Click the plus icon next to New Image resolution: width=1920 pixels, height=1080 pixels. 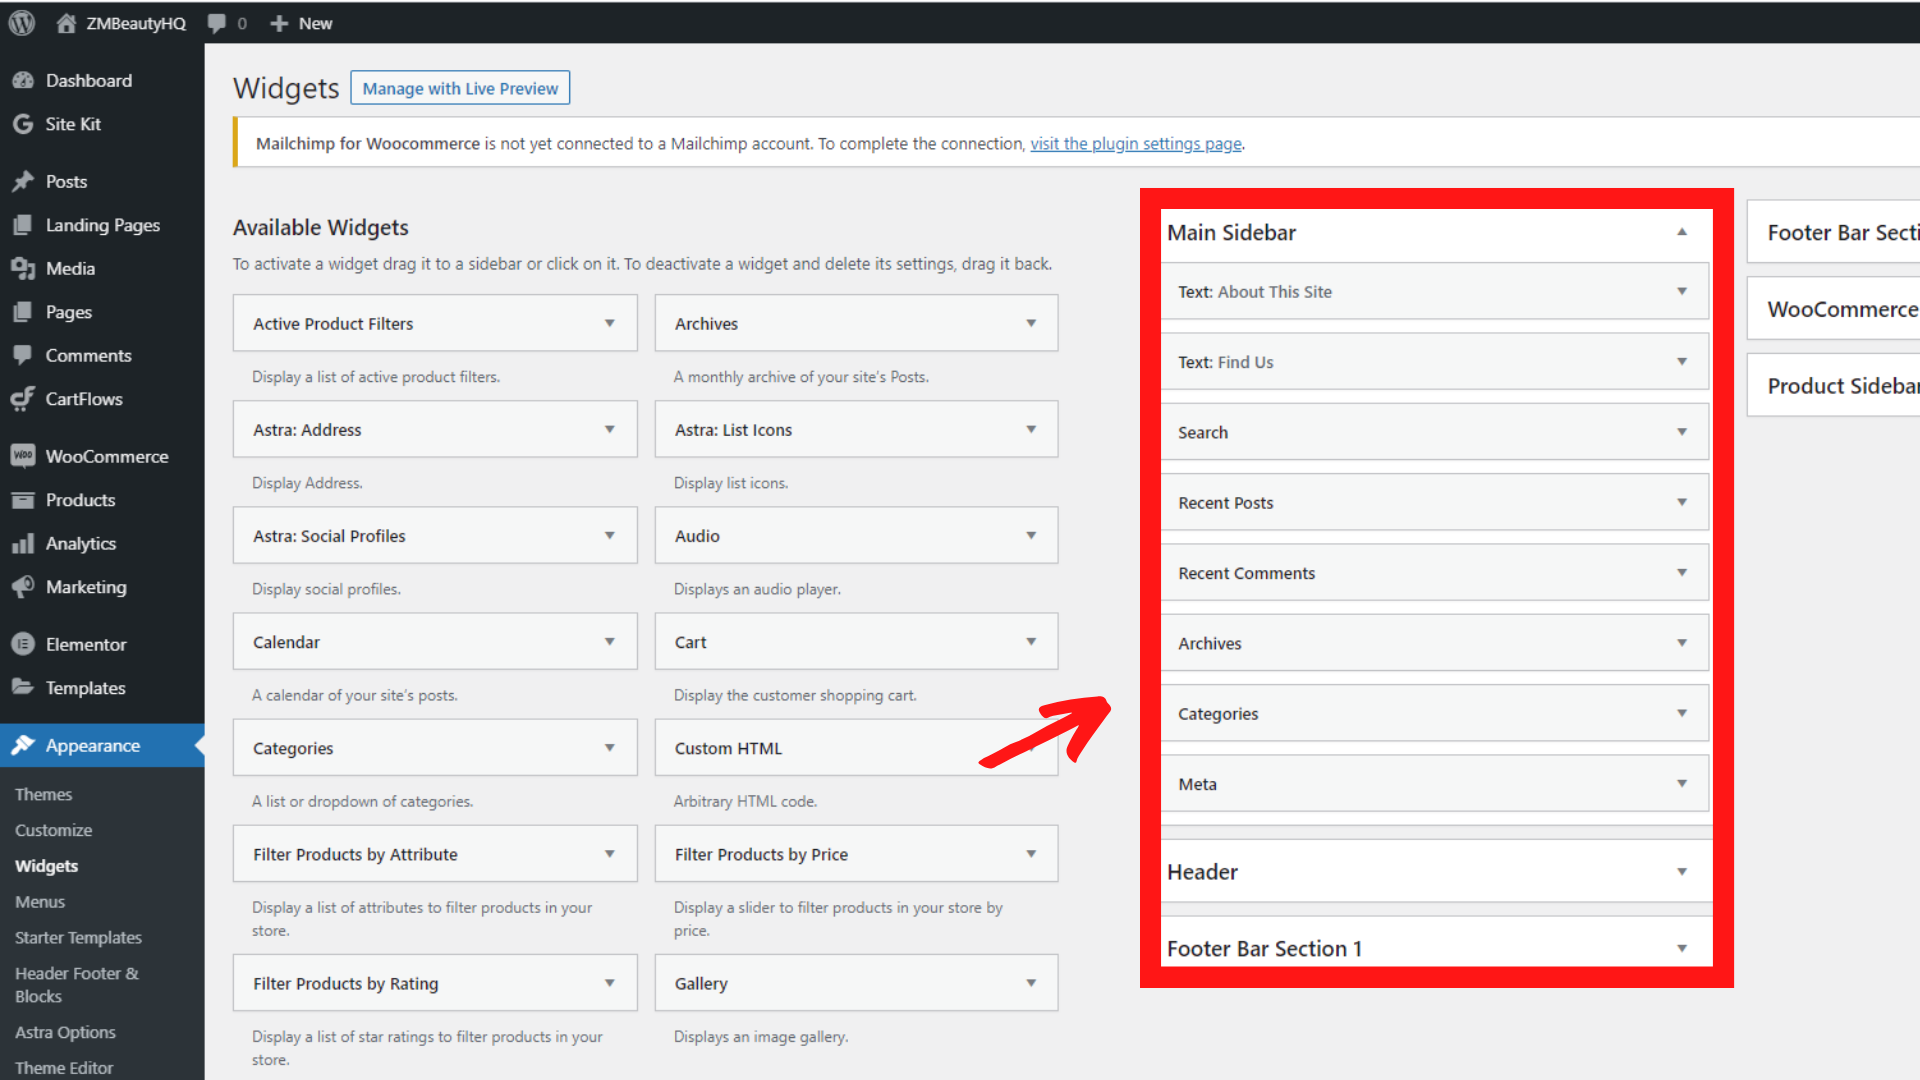pos(279,23)
